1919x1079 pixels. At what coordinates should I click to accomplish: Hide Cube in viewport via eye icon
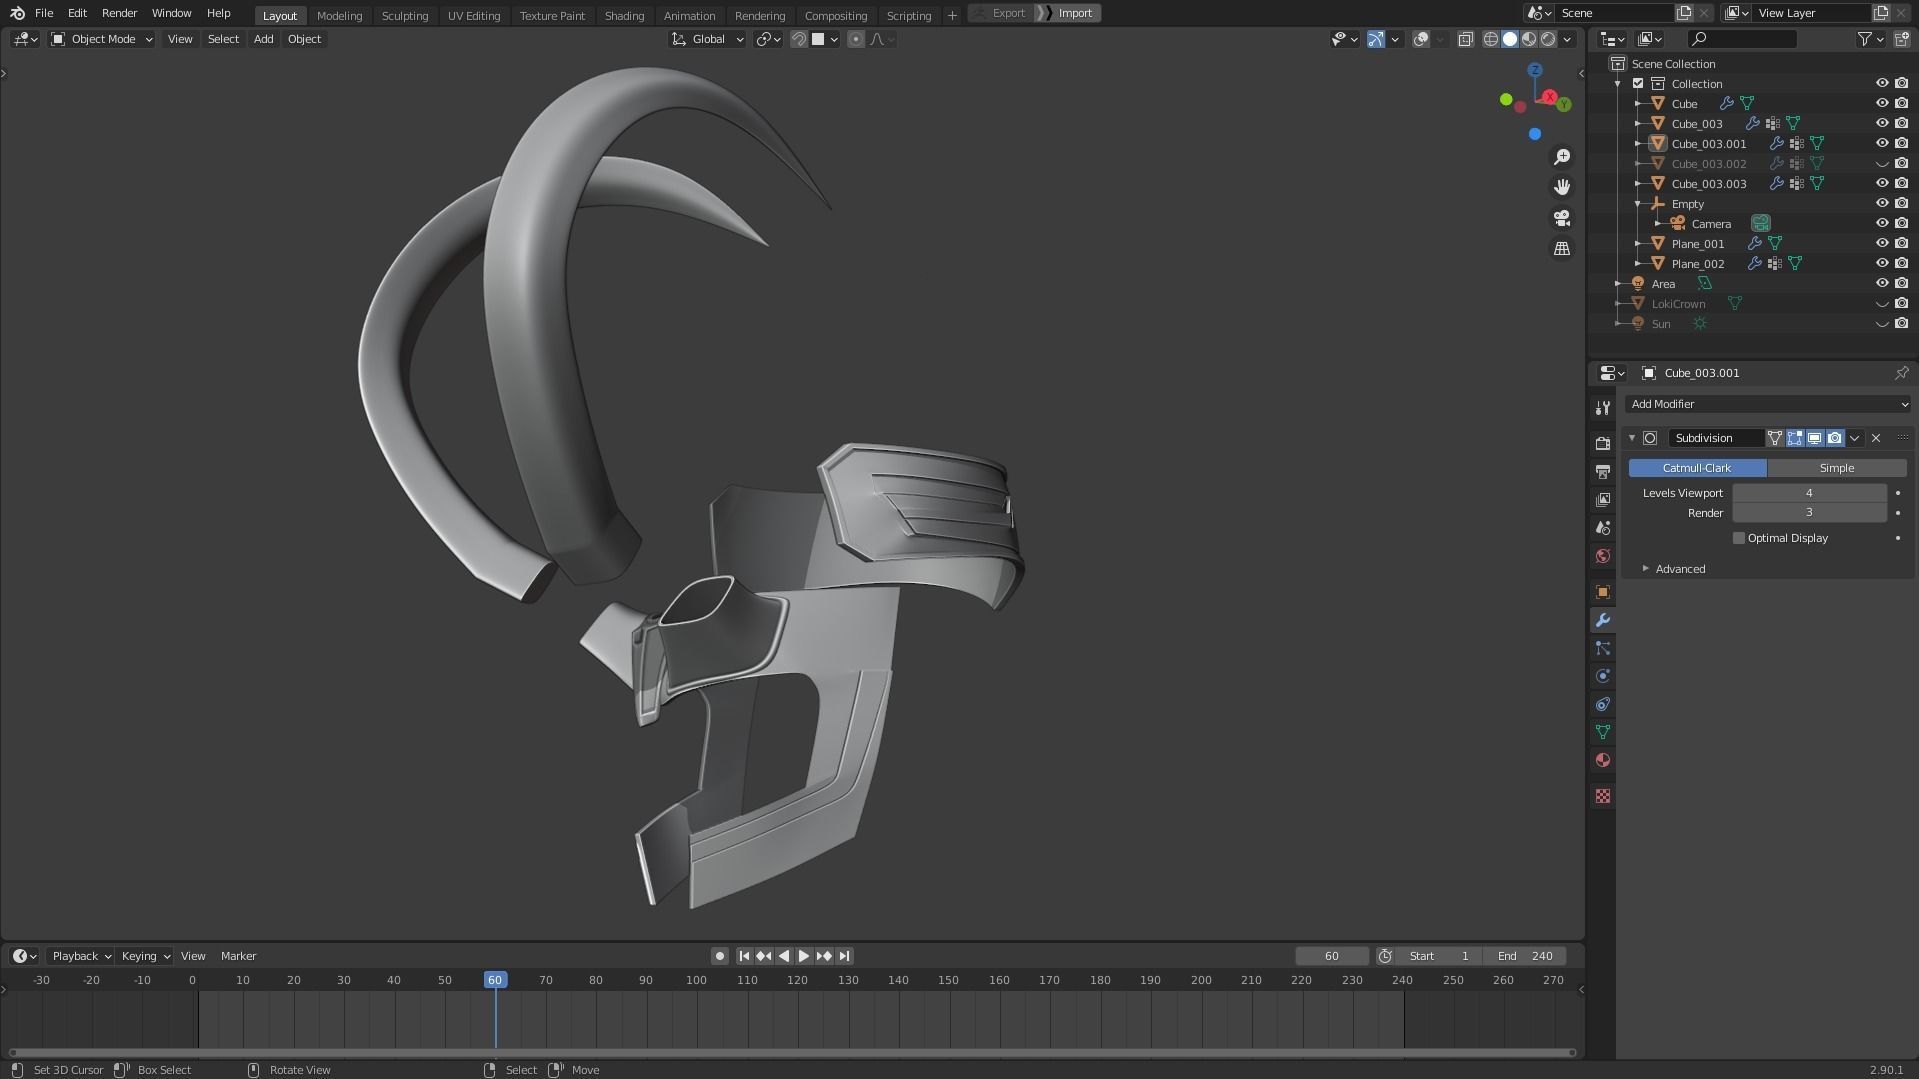(x=1881, y=103)
